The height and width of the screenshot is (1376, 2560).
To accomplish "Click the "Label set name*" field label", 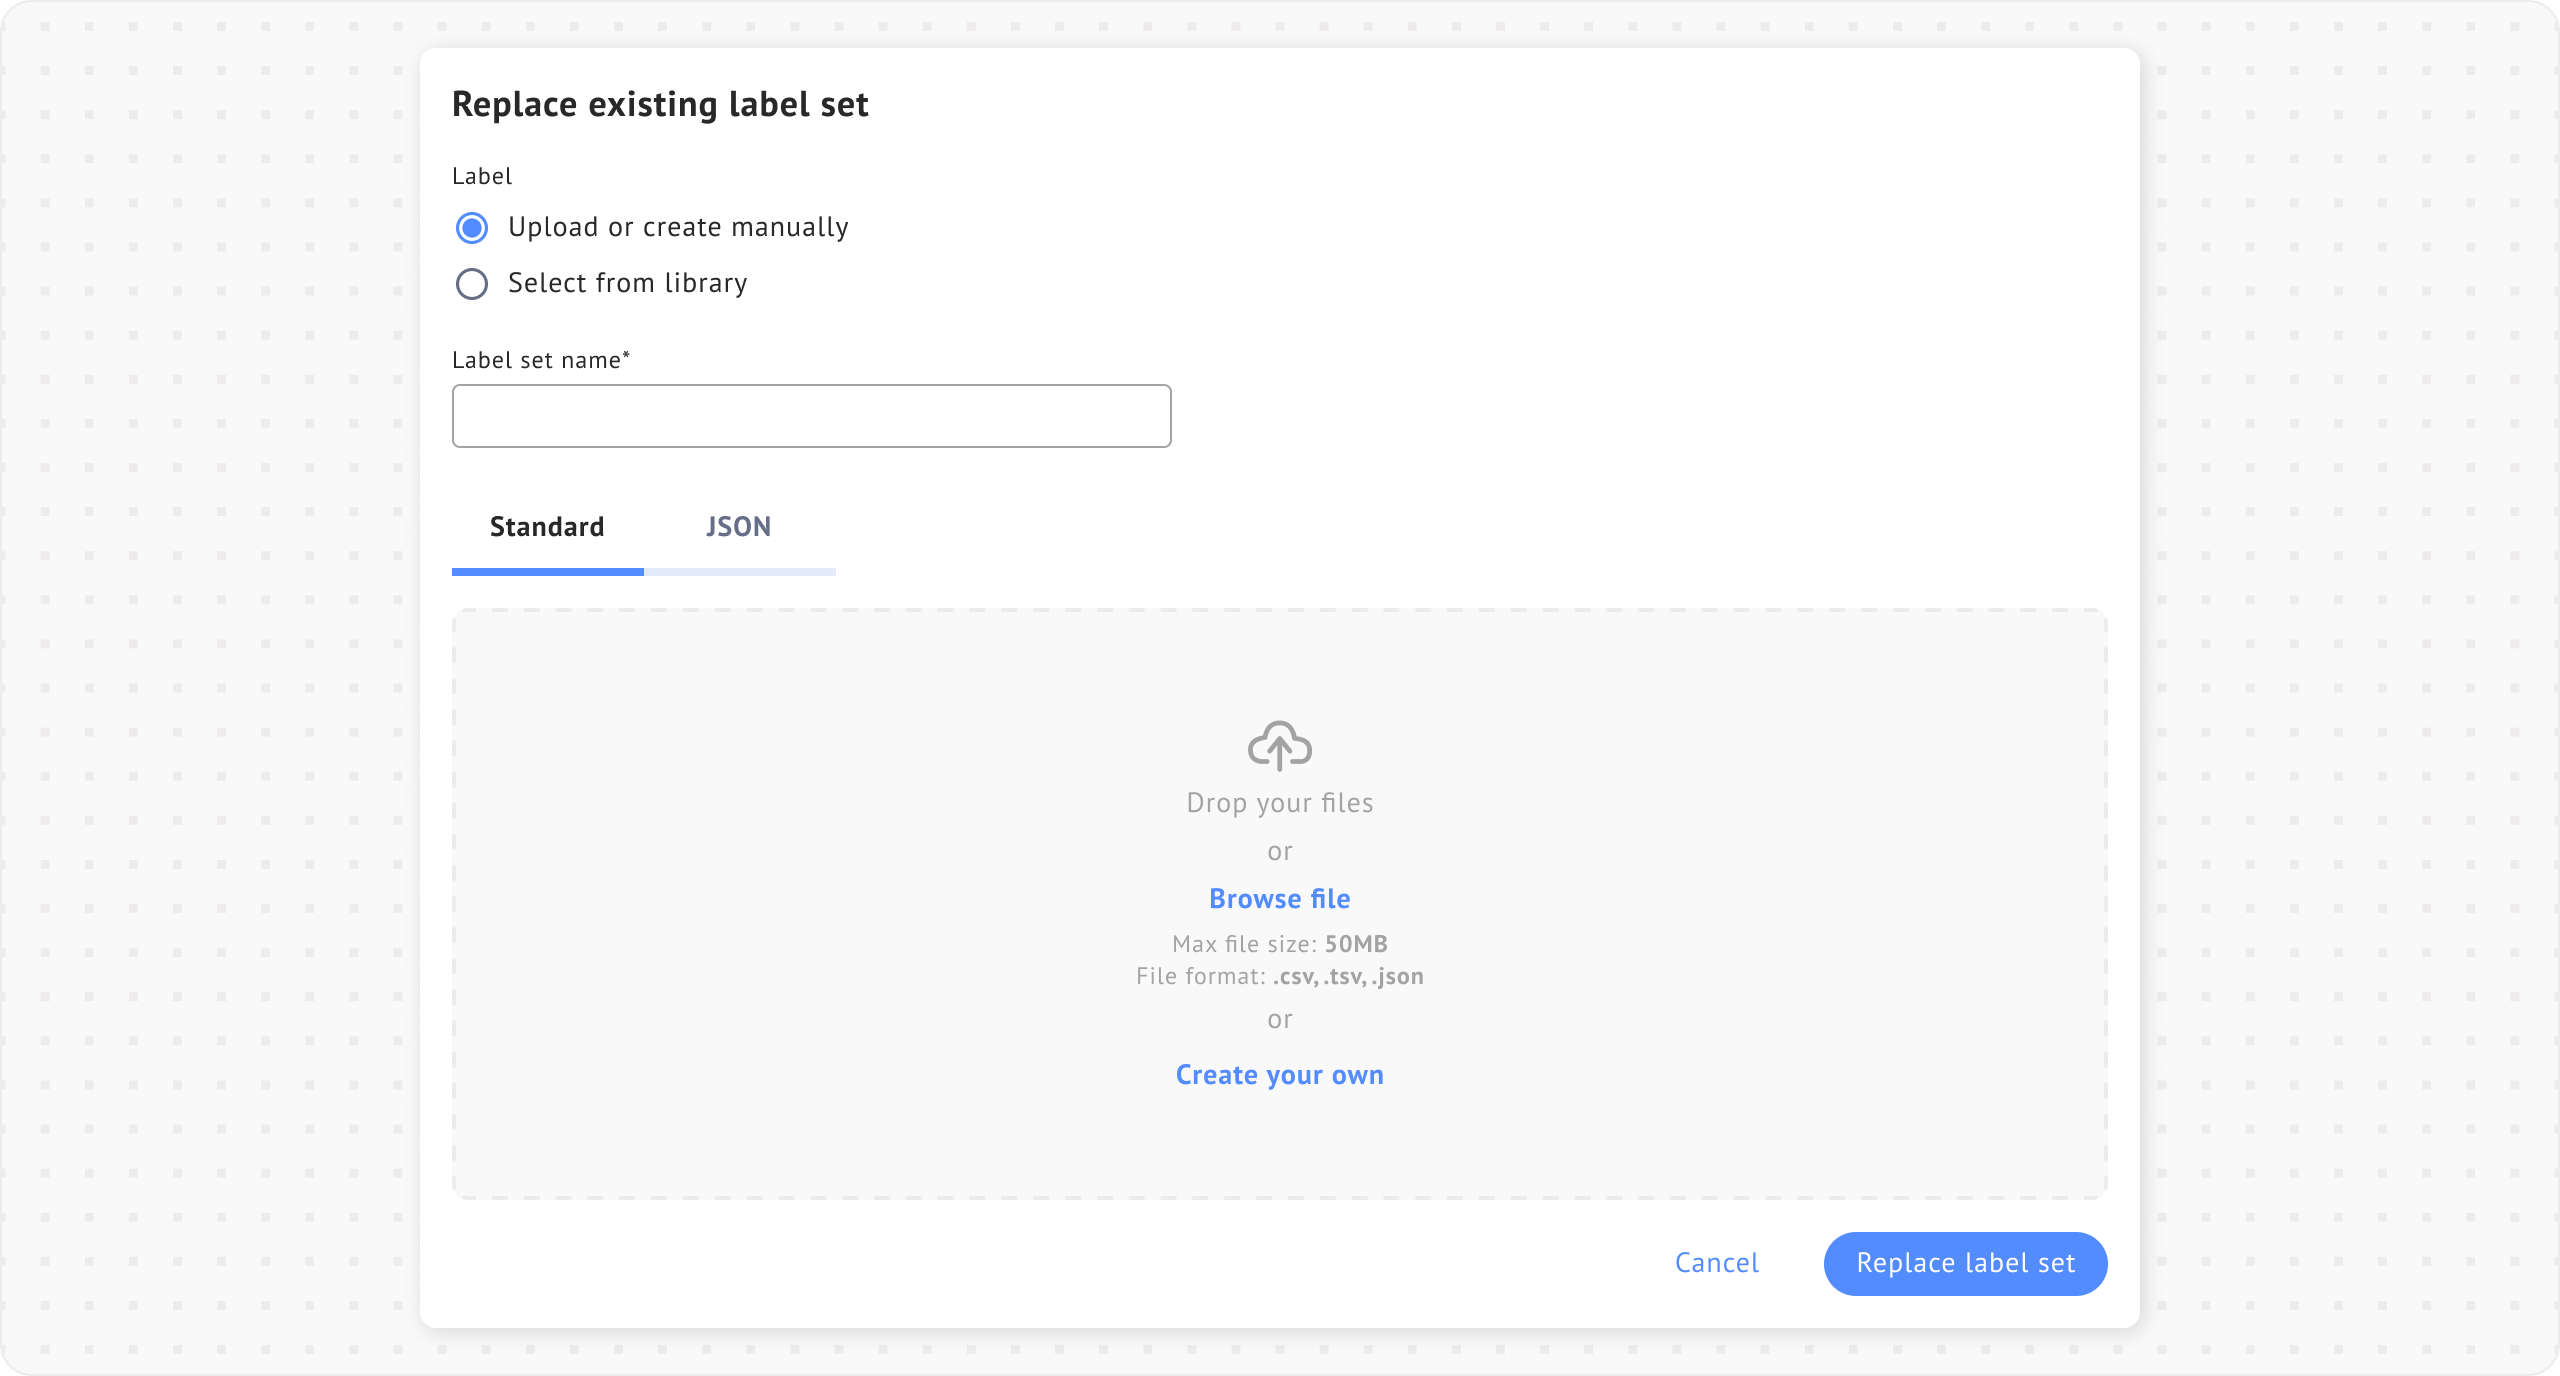I will point(541,360).
